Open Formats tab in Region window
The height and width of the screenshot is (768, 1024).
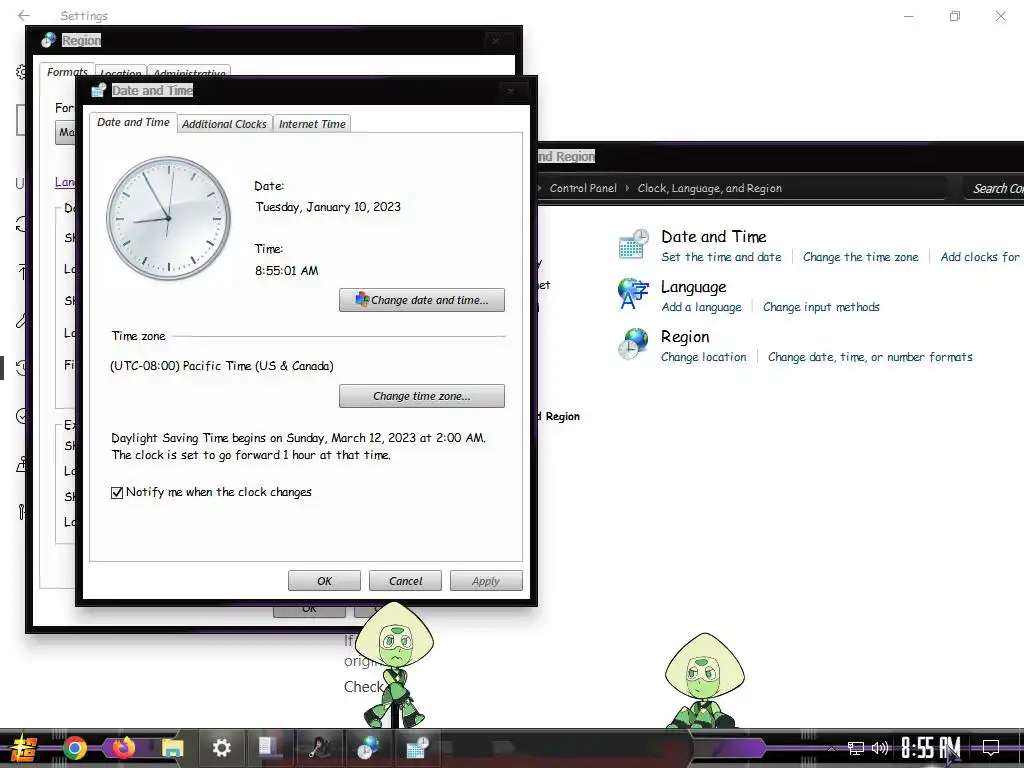[x=67, y=72]
